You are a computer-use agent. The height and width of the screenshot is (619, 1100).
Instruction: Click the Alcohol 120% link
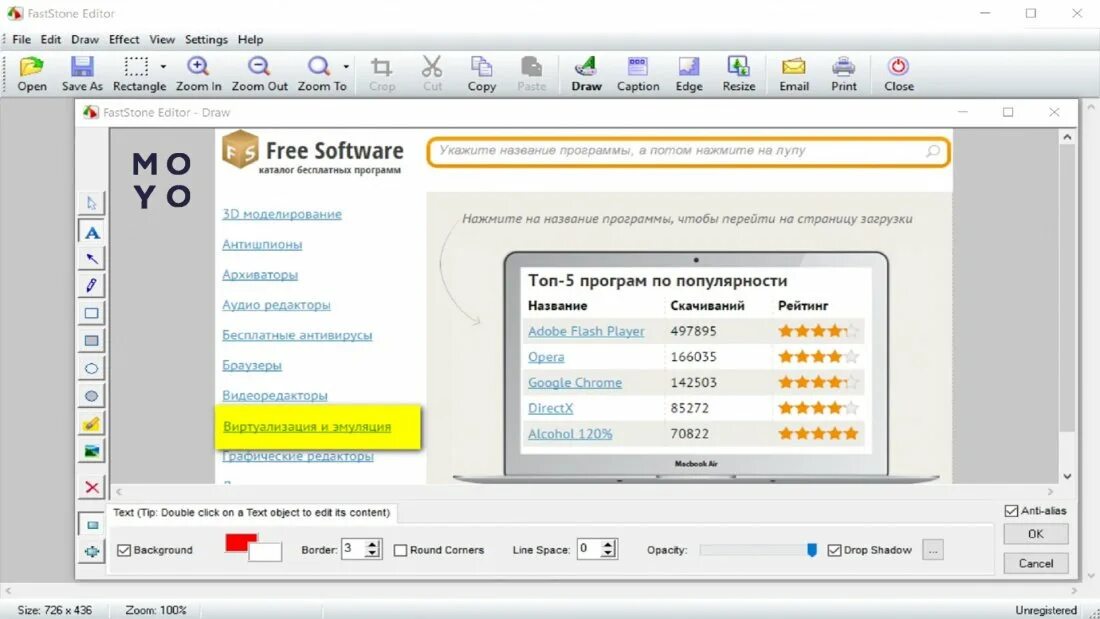coord(570,434)
